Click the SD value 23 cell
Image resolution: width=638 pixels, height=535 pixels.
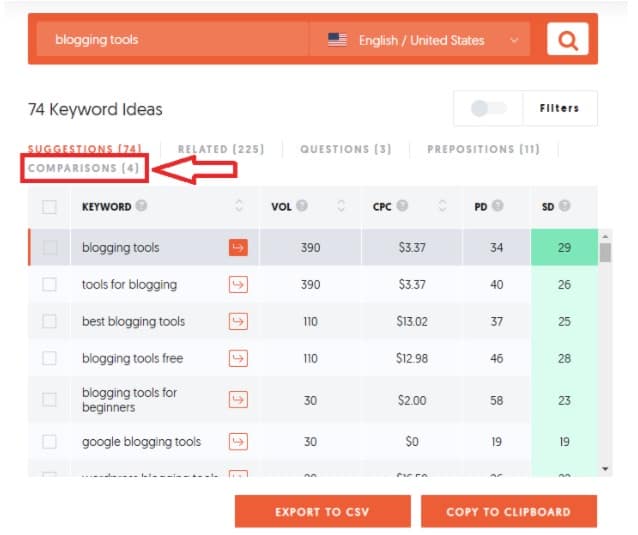click(564, 400)
